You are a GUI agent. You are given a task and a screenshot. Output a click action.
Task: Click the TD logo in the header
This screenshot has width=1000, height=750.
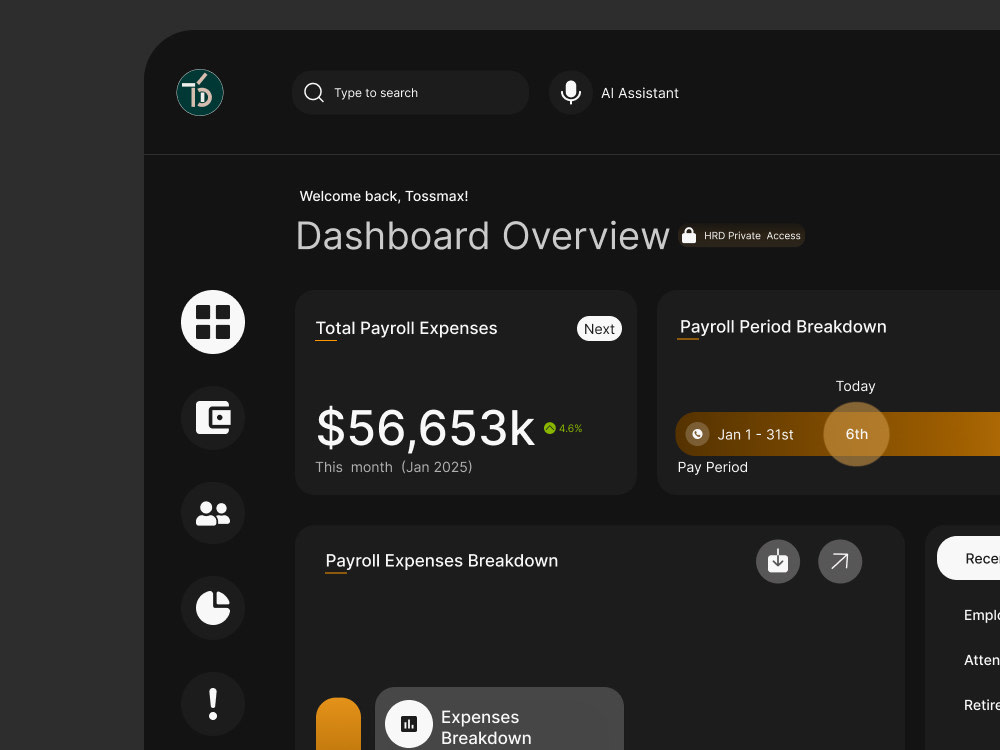coord(200,92)
